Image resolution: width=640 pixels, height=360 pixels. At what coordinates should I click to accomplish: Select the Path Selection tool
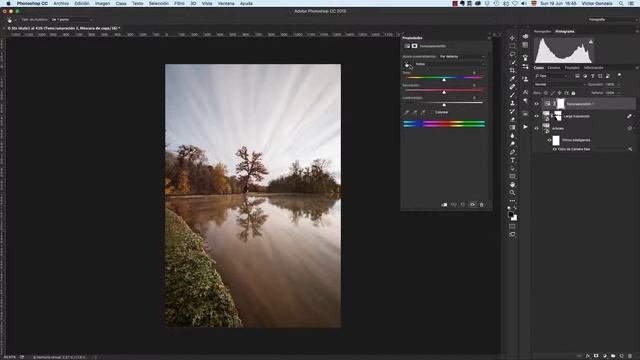point(512,168)
